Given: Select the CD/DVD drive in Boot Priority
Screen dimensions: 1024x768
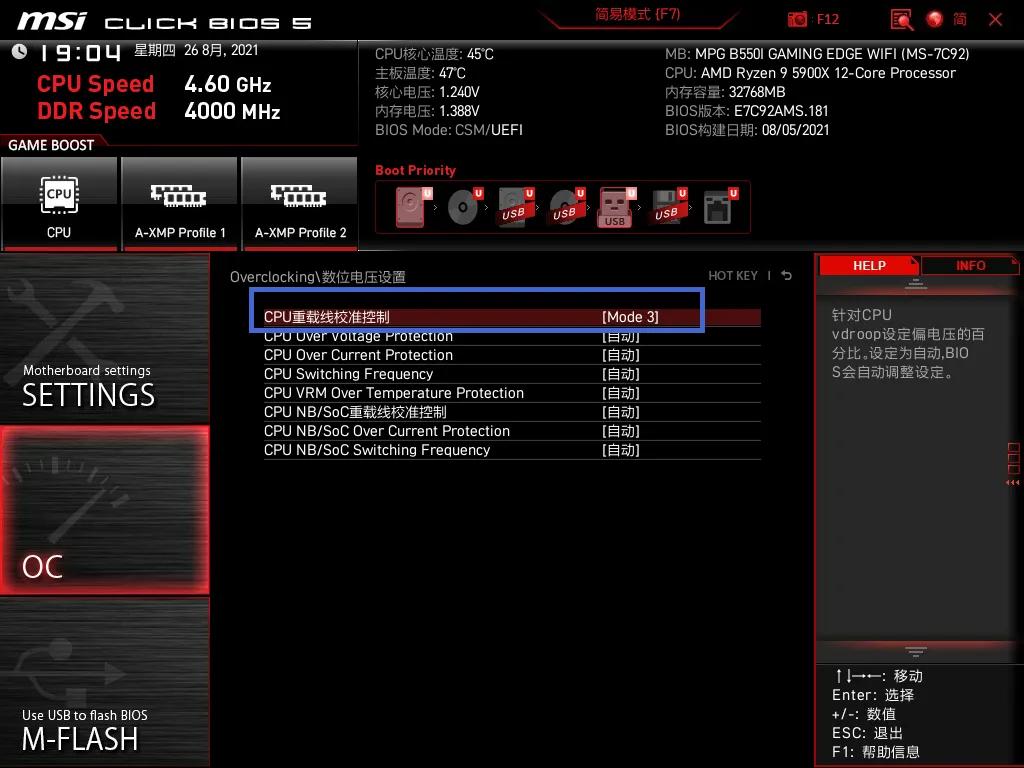Looking at the screenshot, I should 461,207.
